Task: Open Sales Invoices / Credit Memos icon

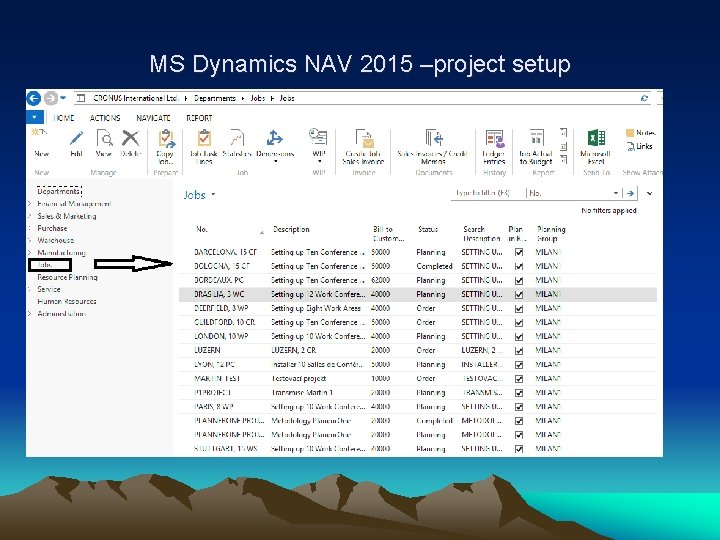Action: point(433,138)
